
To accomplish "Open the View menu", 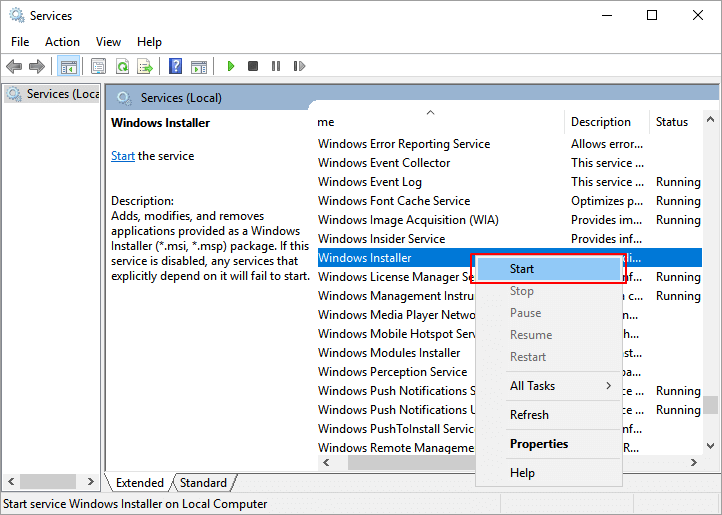I will click(108, 42).
